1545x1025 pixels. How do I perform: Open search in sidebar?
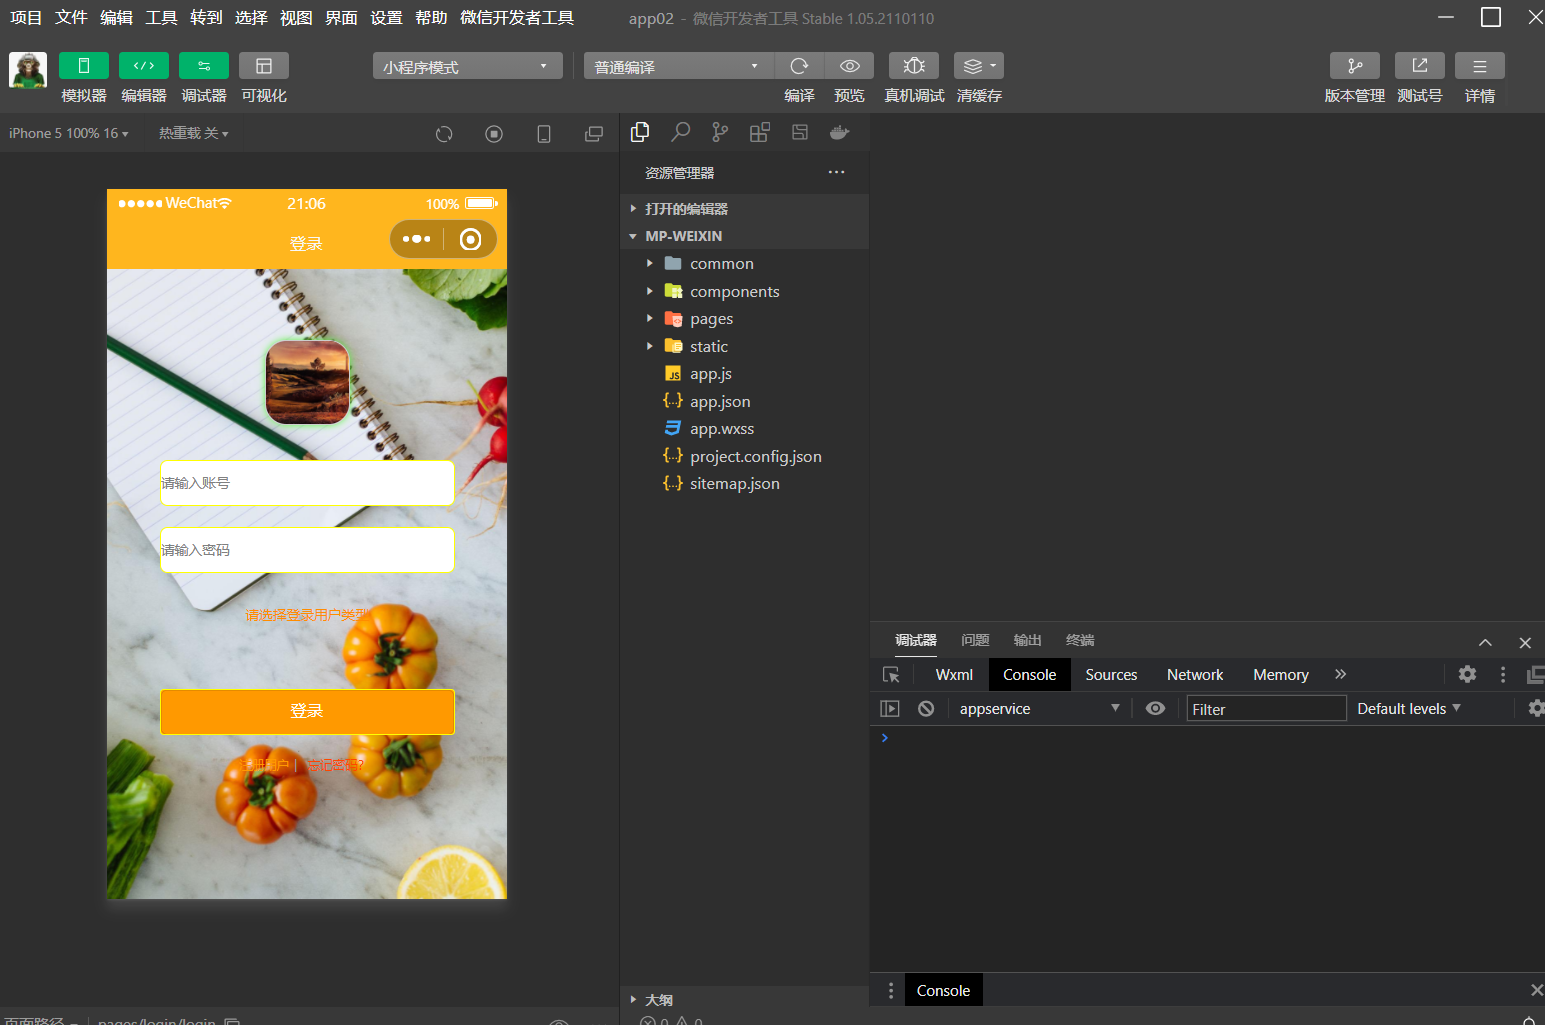[680, 132]
